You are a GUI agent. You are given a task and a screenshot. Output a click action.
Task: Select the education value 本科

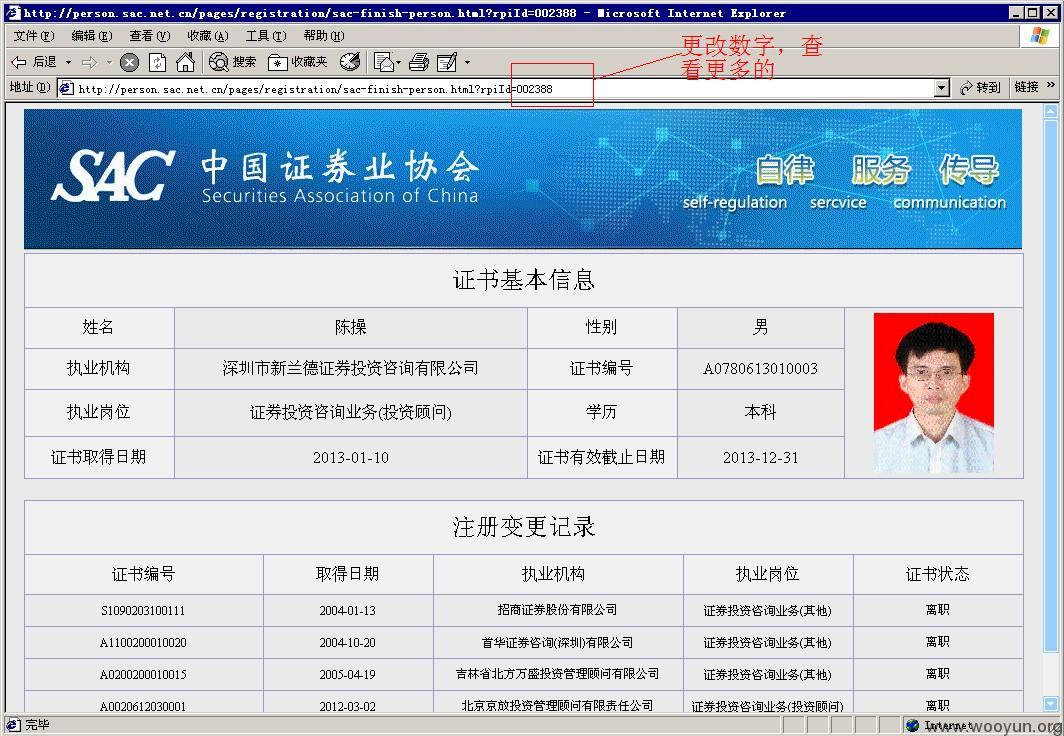click(x=760, y=412)
